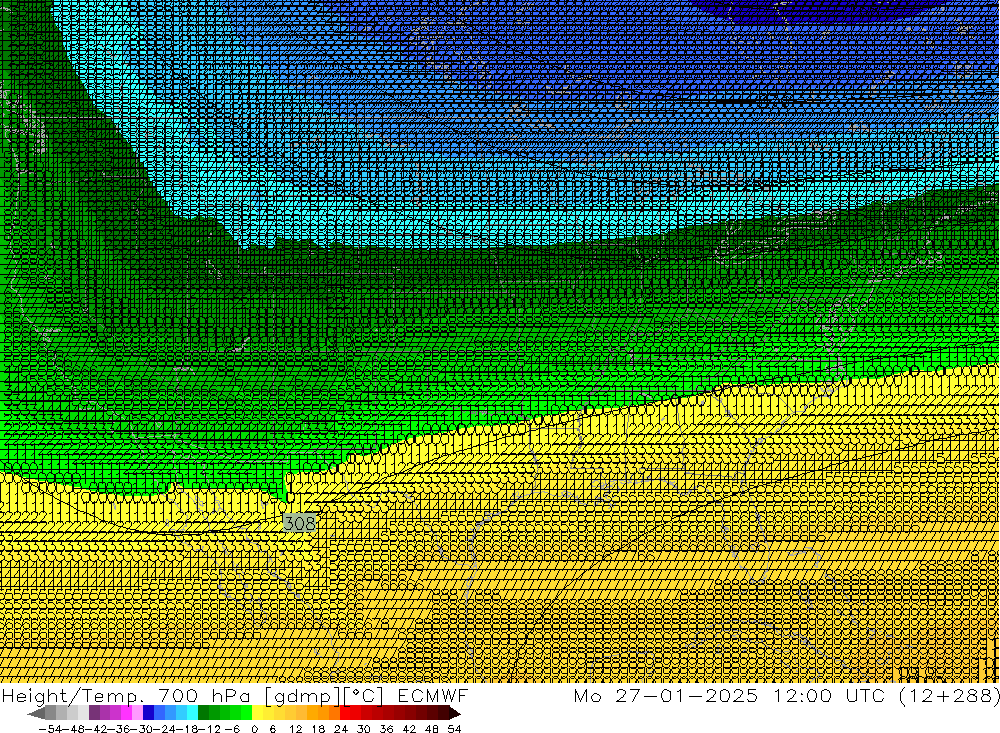This screenshot has height=733, width=1000.
Task: Click the '12' legend scale value
Action: tap(295, 729)
